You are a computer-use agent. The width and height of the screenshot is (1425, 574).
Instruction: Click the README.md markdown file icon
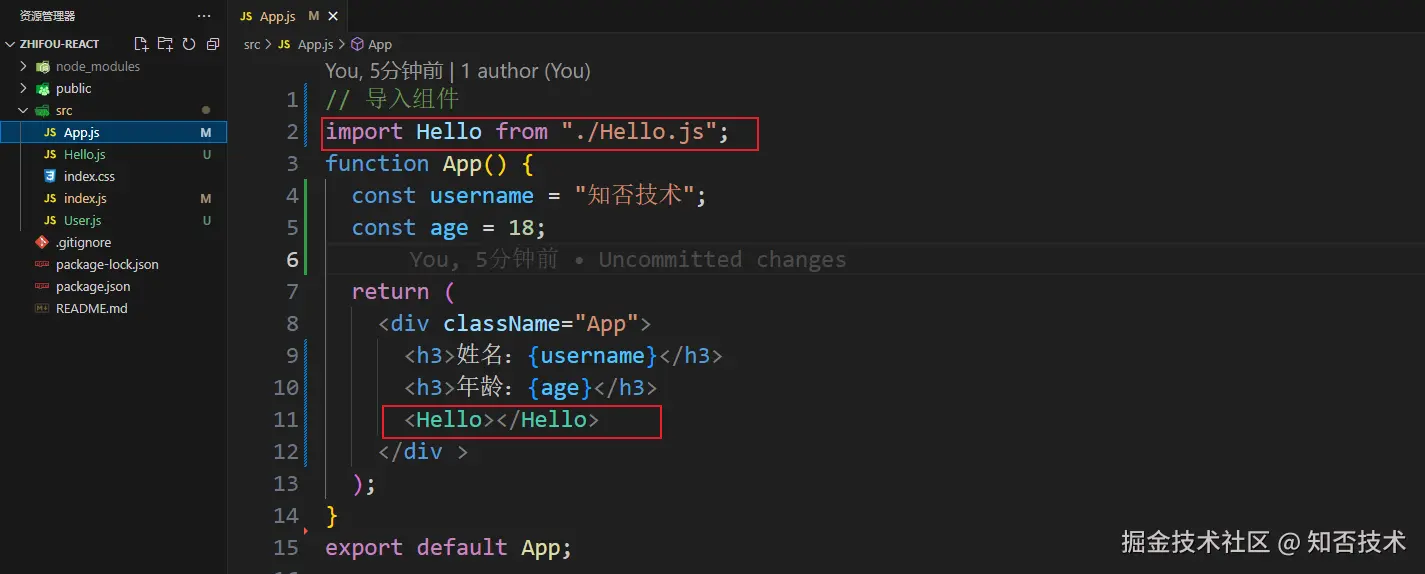pos(42,308)
